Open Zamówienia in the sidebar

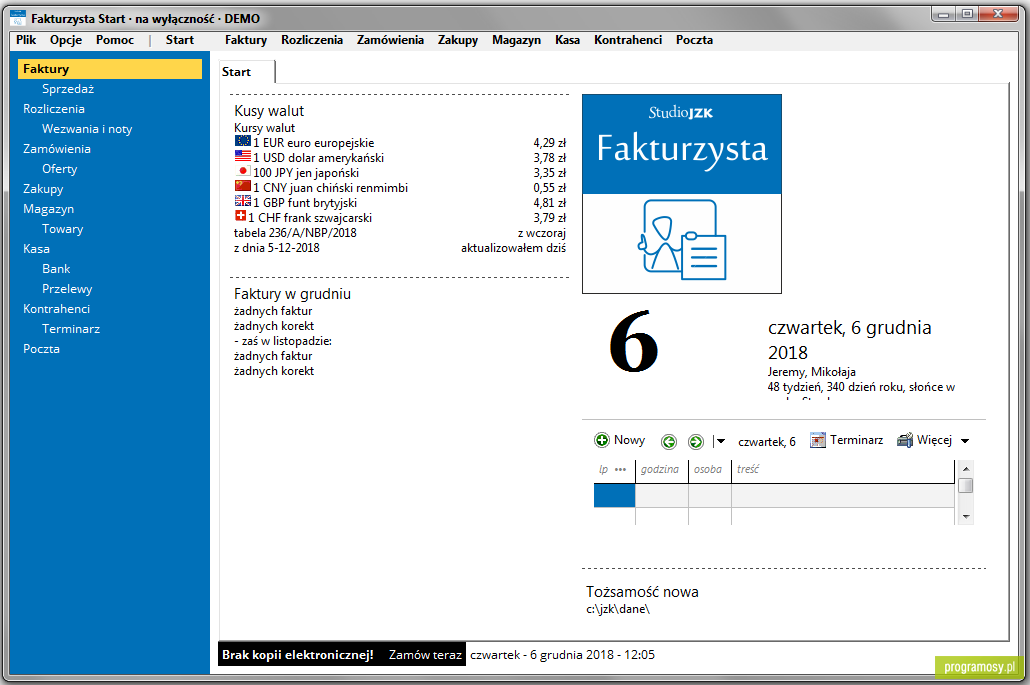tap(56, 149)
